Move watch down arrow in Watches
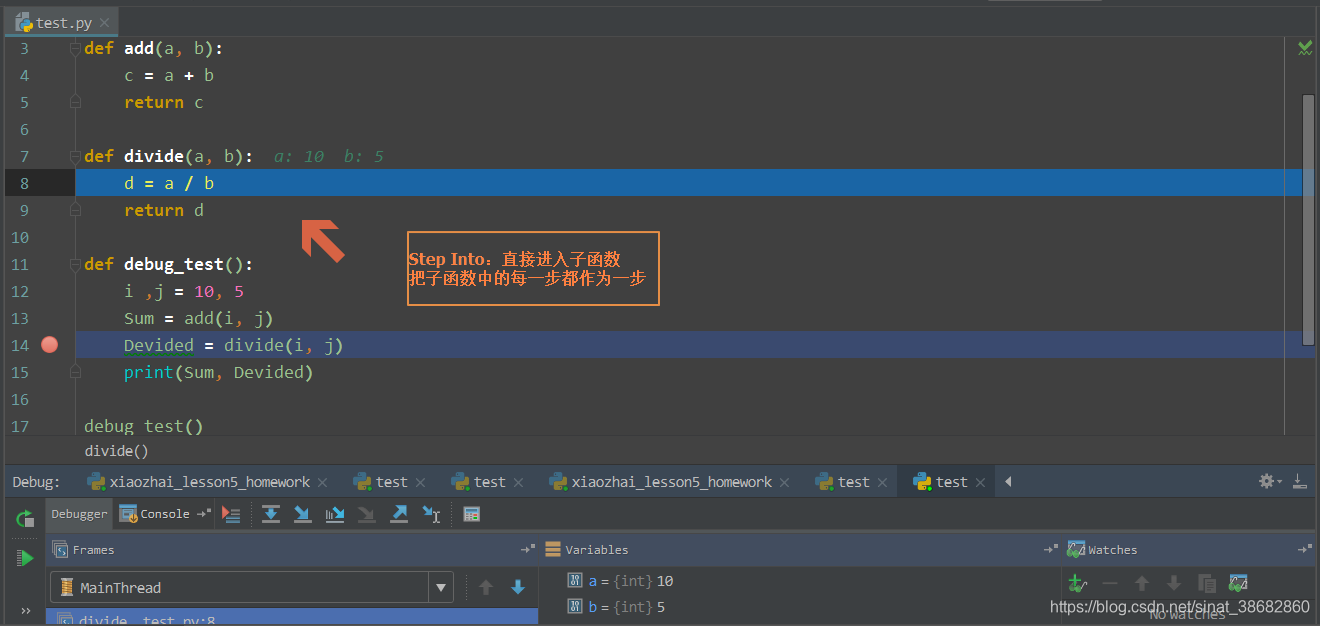Image resolution: width=1320 pixels, height=626 pixels. pos(1174,583)
